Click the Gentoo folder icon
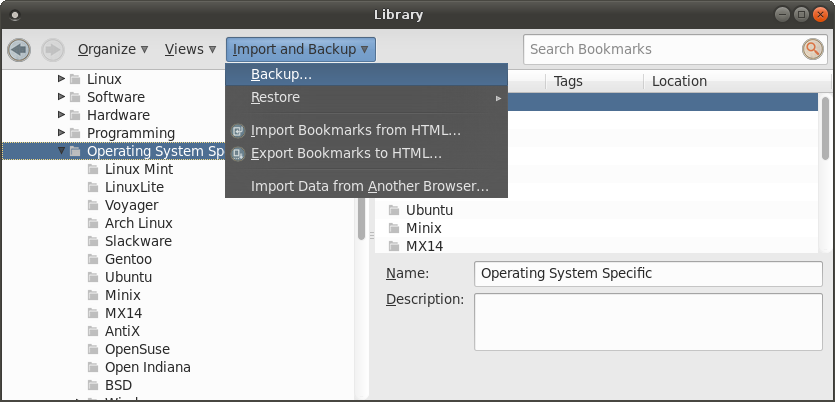 93,259
